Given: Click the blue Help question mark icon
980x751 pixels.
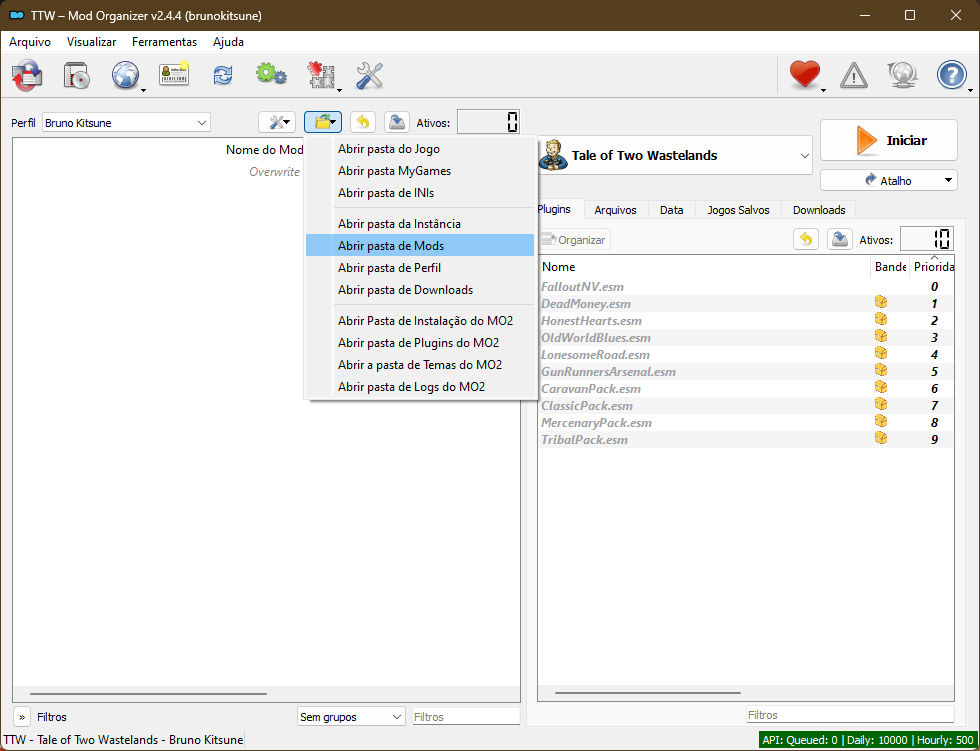Looking at the screenshot, I should pos(951,76).
